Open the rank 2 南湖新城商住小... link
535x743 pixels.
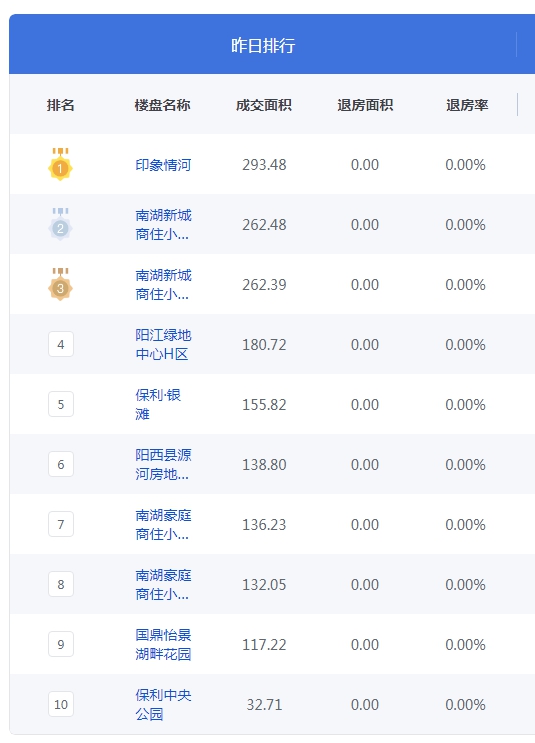tap(163, 225)
